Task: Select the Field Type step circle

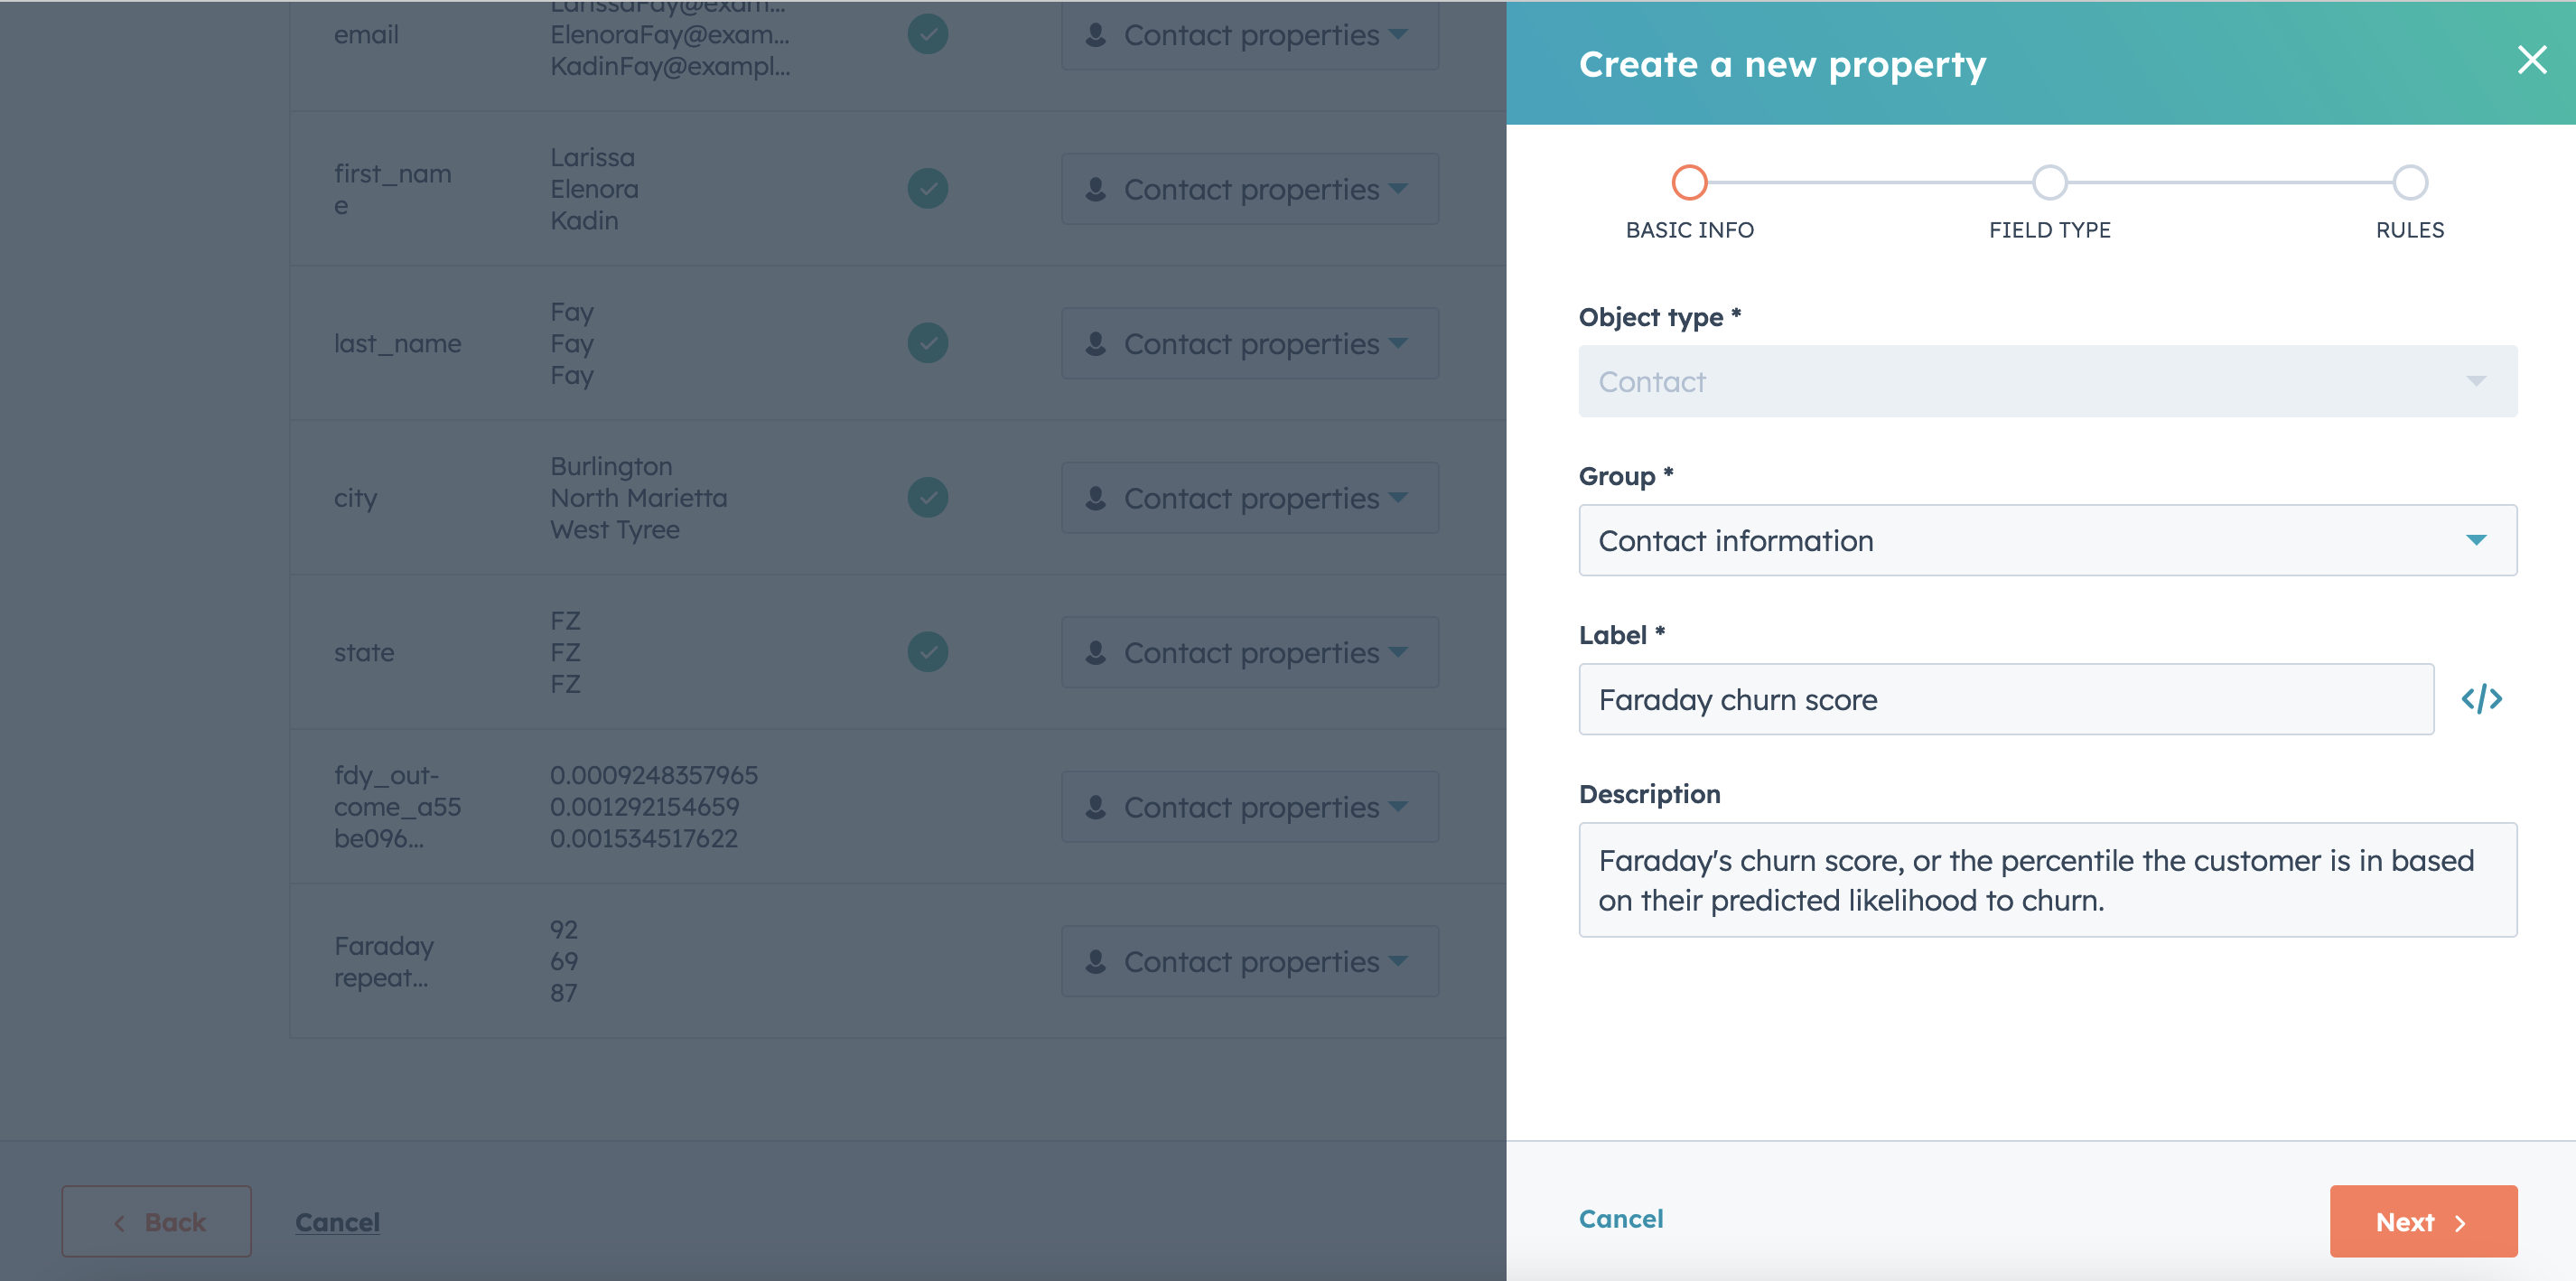Action: coord(2049,182)
